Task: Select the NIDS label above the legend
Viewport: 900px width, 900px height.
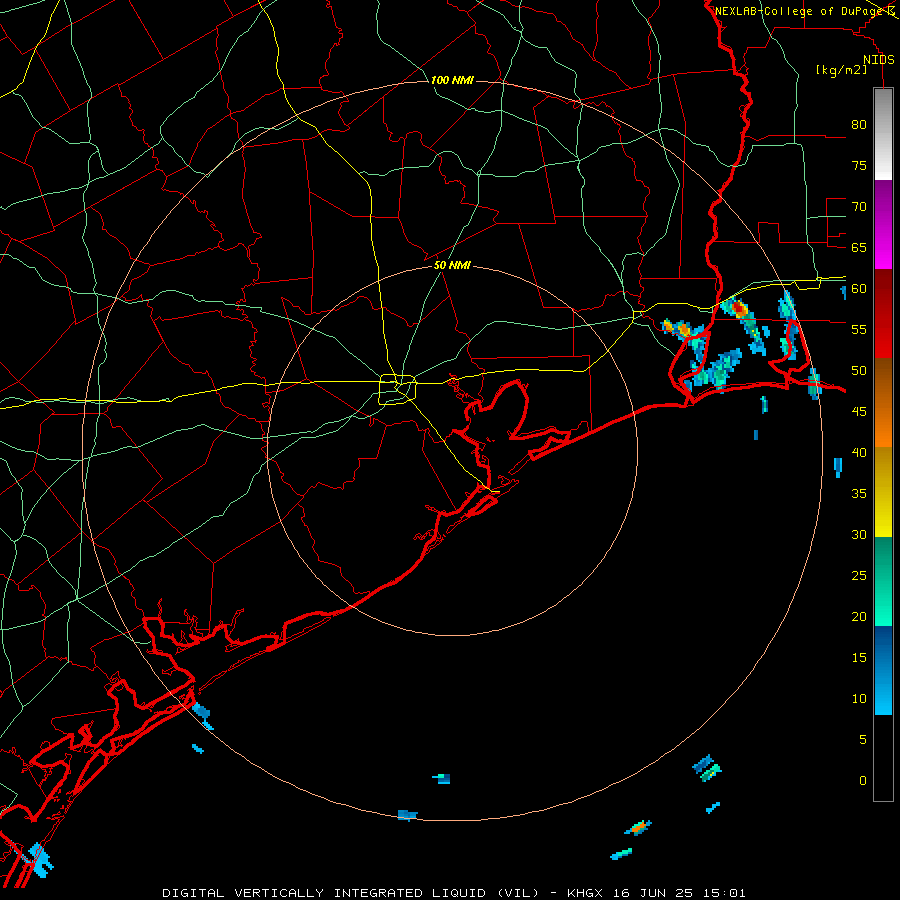Action: coord(878,60)
